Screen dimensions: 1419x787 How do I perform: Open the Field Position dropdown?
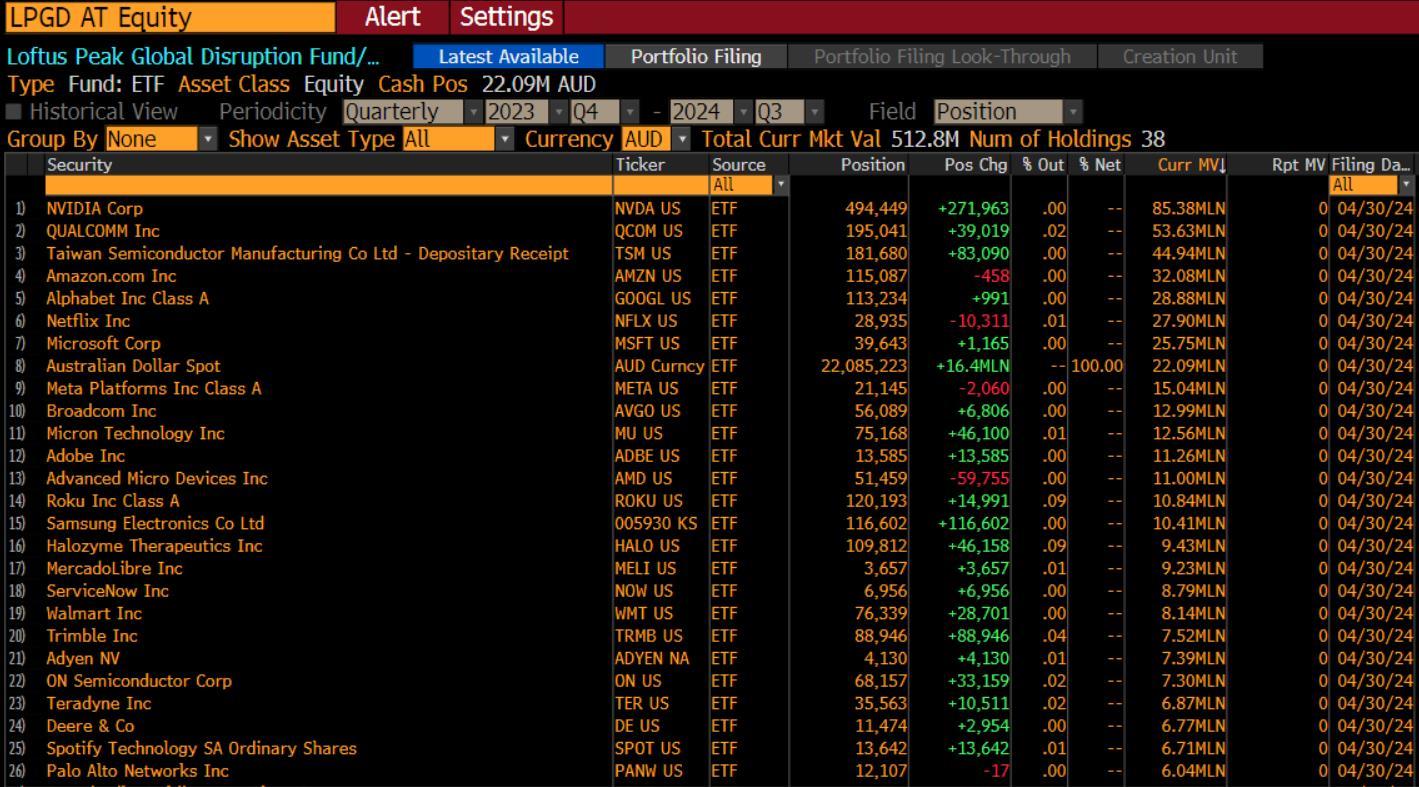(x=1009, y=112)
